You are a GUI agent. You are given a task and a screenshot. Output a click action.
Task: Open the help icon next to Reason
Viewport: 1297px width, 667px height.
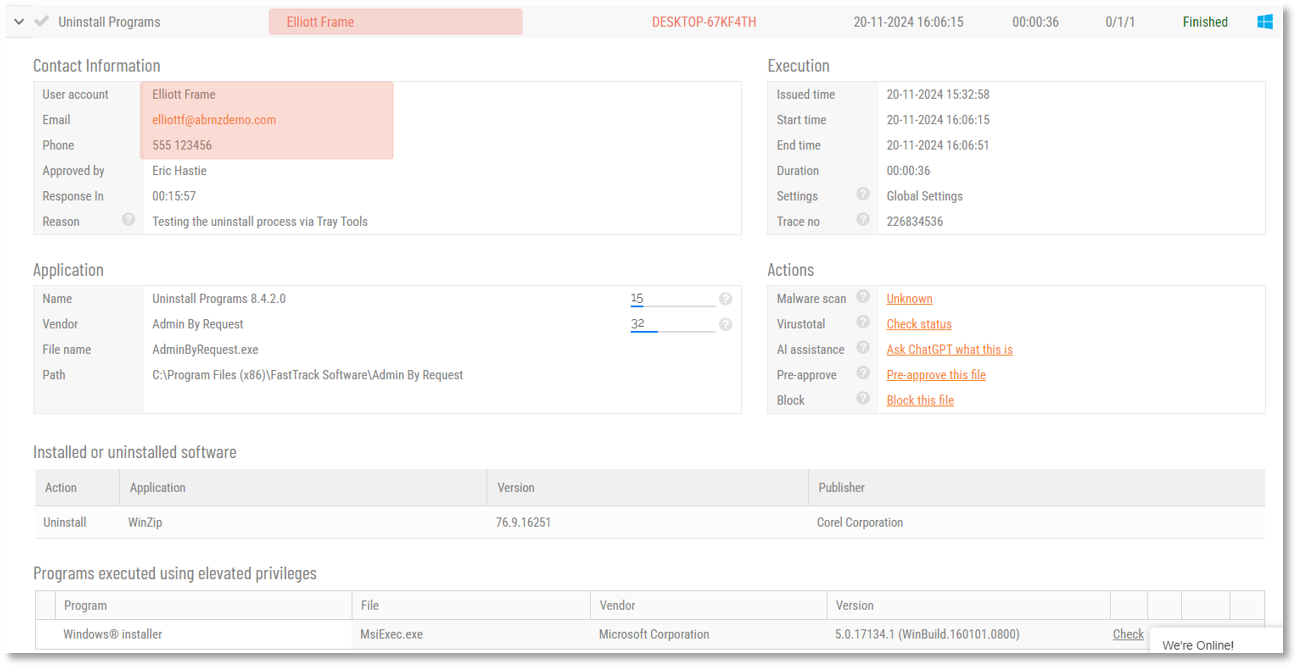(x=128, y=220)
